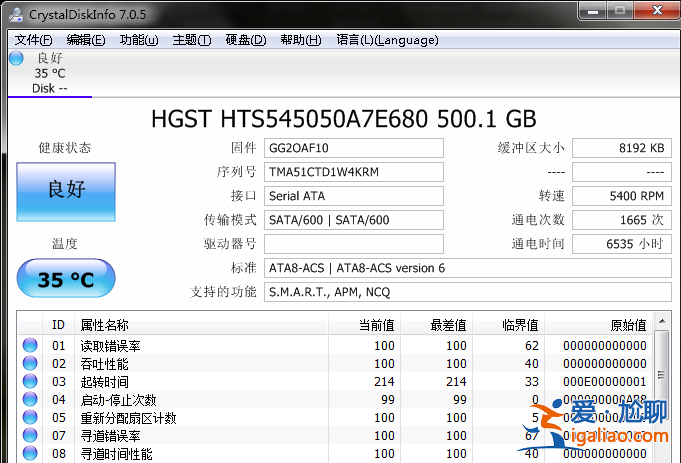Viewport: 681px width, 463px height.
Task: Click the buffer size field 8192 KB
Action: click(622, 148)
